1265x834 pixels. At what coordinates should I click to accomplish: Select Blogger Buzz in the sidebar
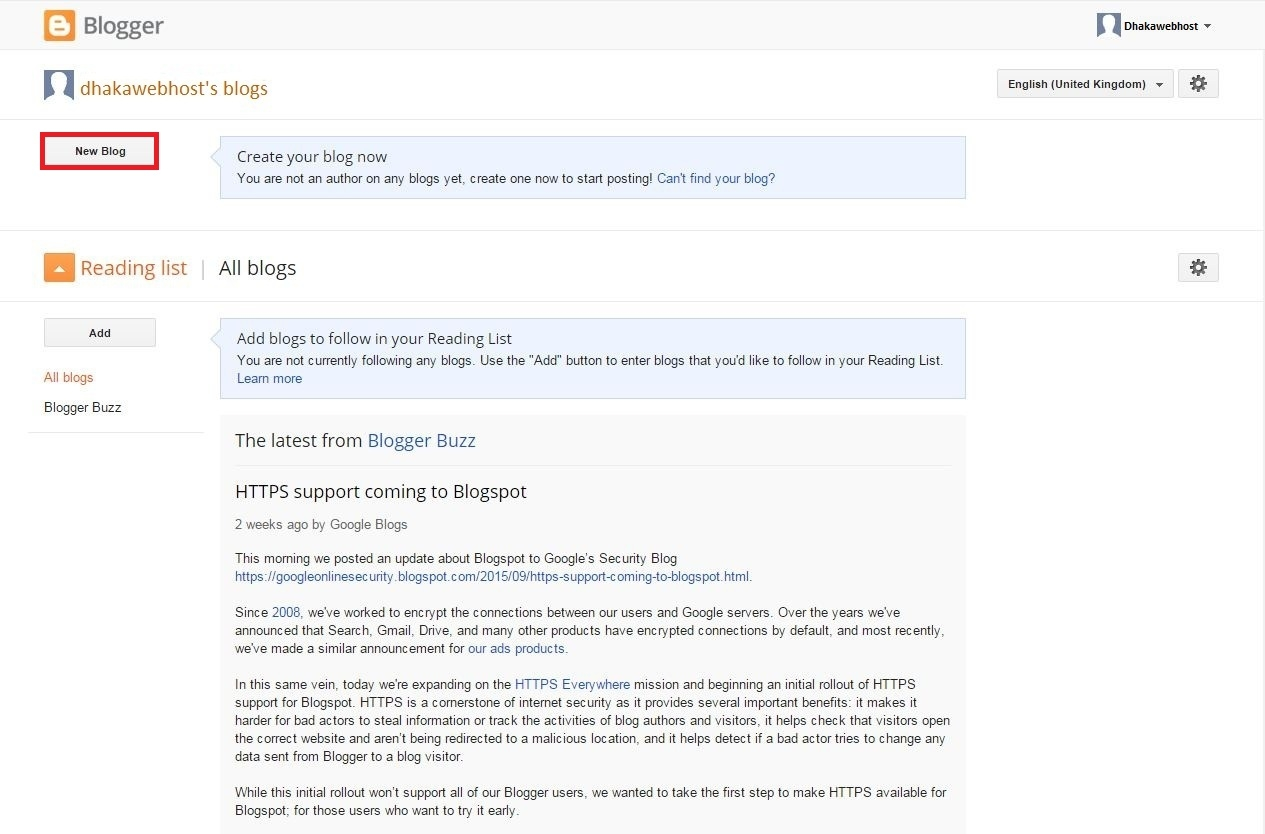click(82, 408)
